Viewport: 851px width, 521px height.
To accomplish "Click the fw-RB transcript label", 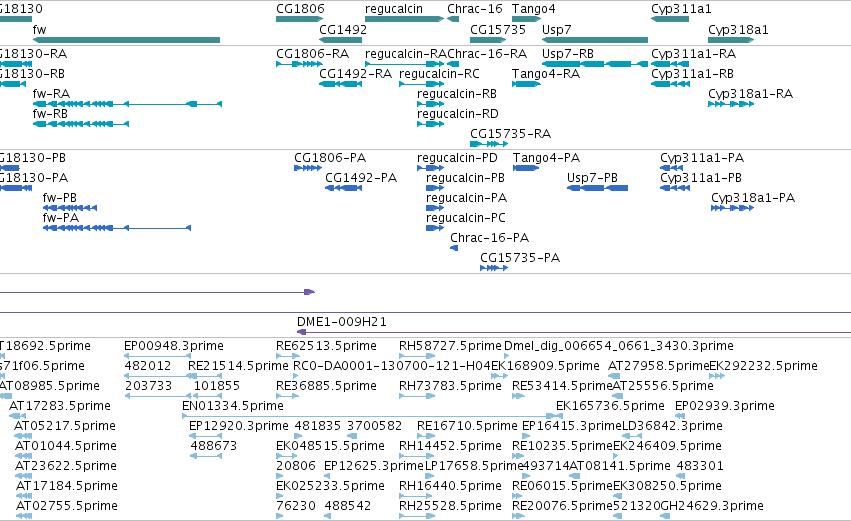I will pyautogui.click(x=50, y=113).
